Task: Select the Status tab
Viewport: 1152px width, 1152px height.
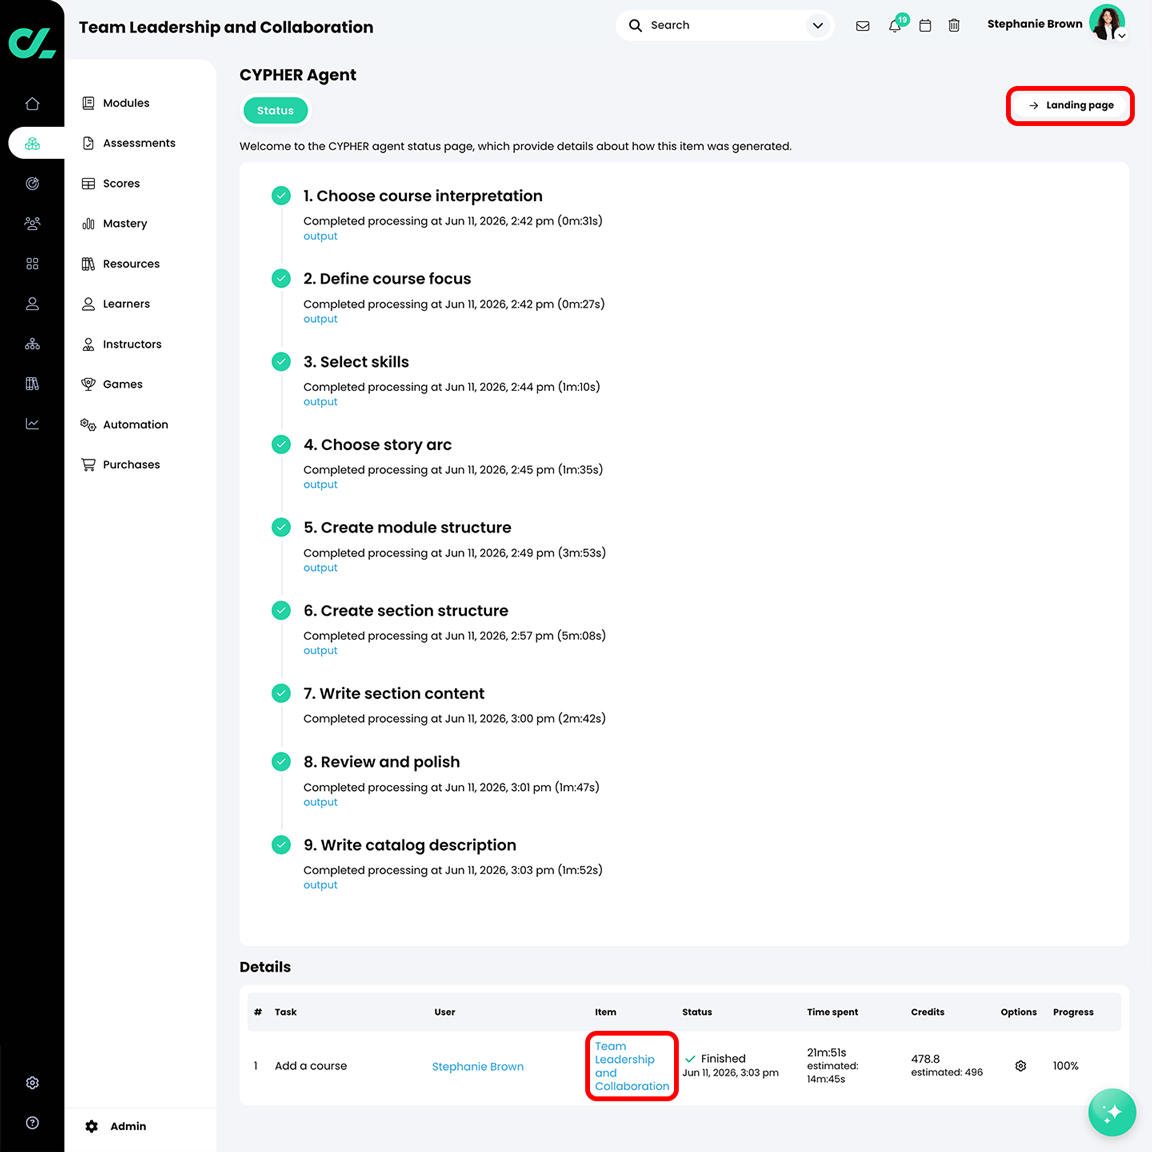Action: click(x=276, y=111)
